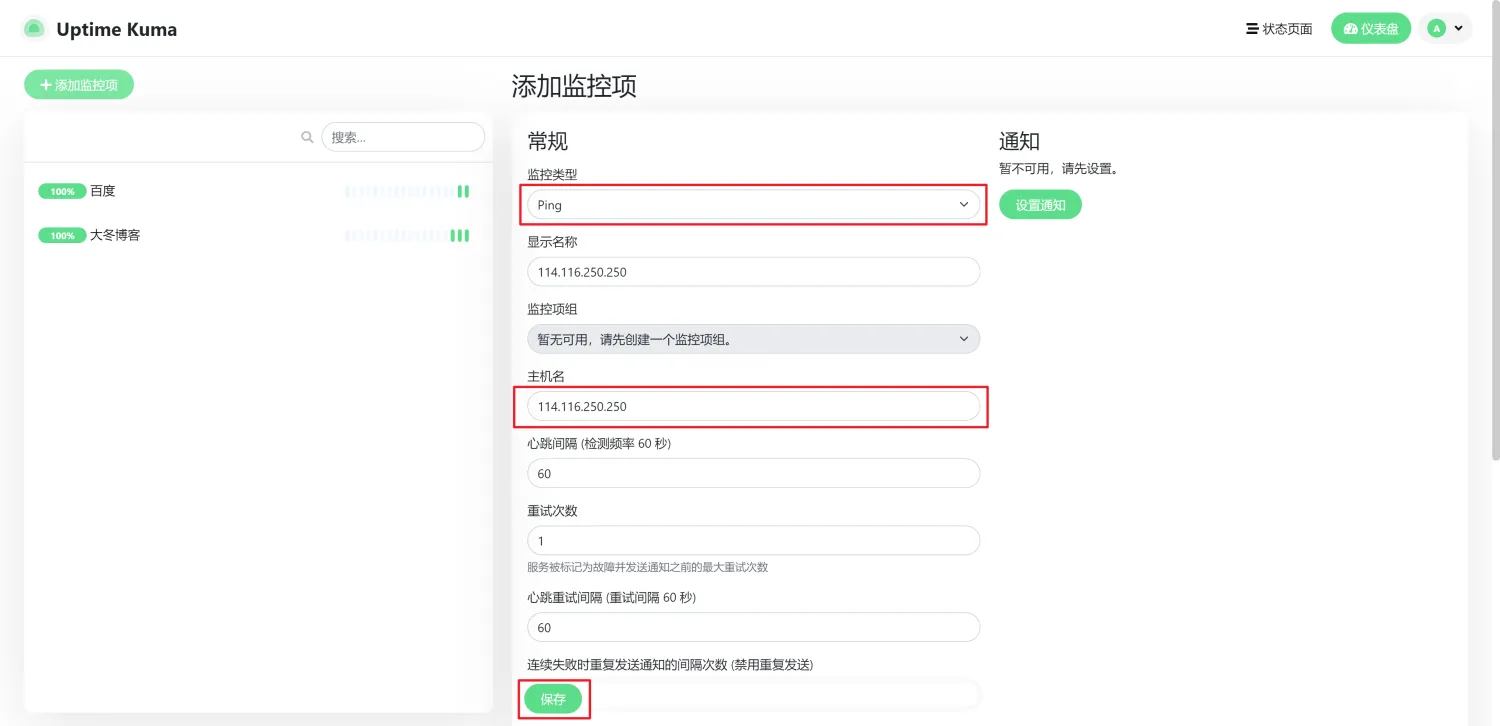Click the 100% badge next to 大冬博客
The image size is (1500, 726).
coord(62,236)
